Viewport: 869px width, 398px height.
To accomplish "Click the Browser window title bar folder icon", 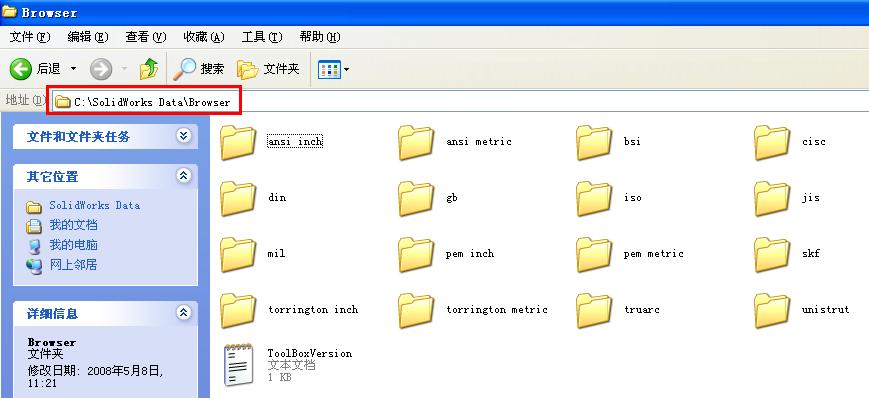I will (x=9, y=12).
